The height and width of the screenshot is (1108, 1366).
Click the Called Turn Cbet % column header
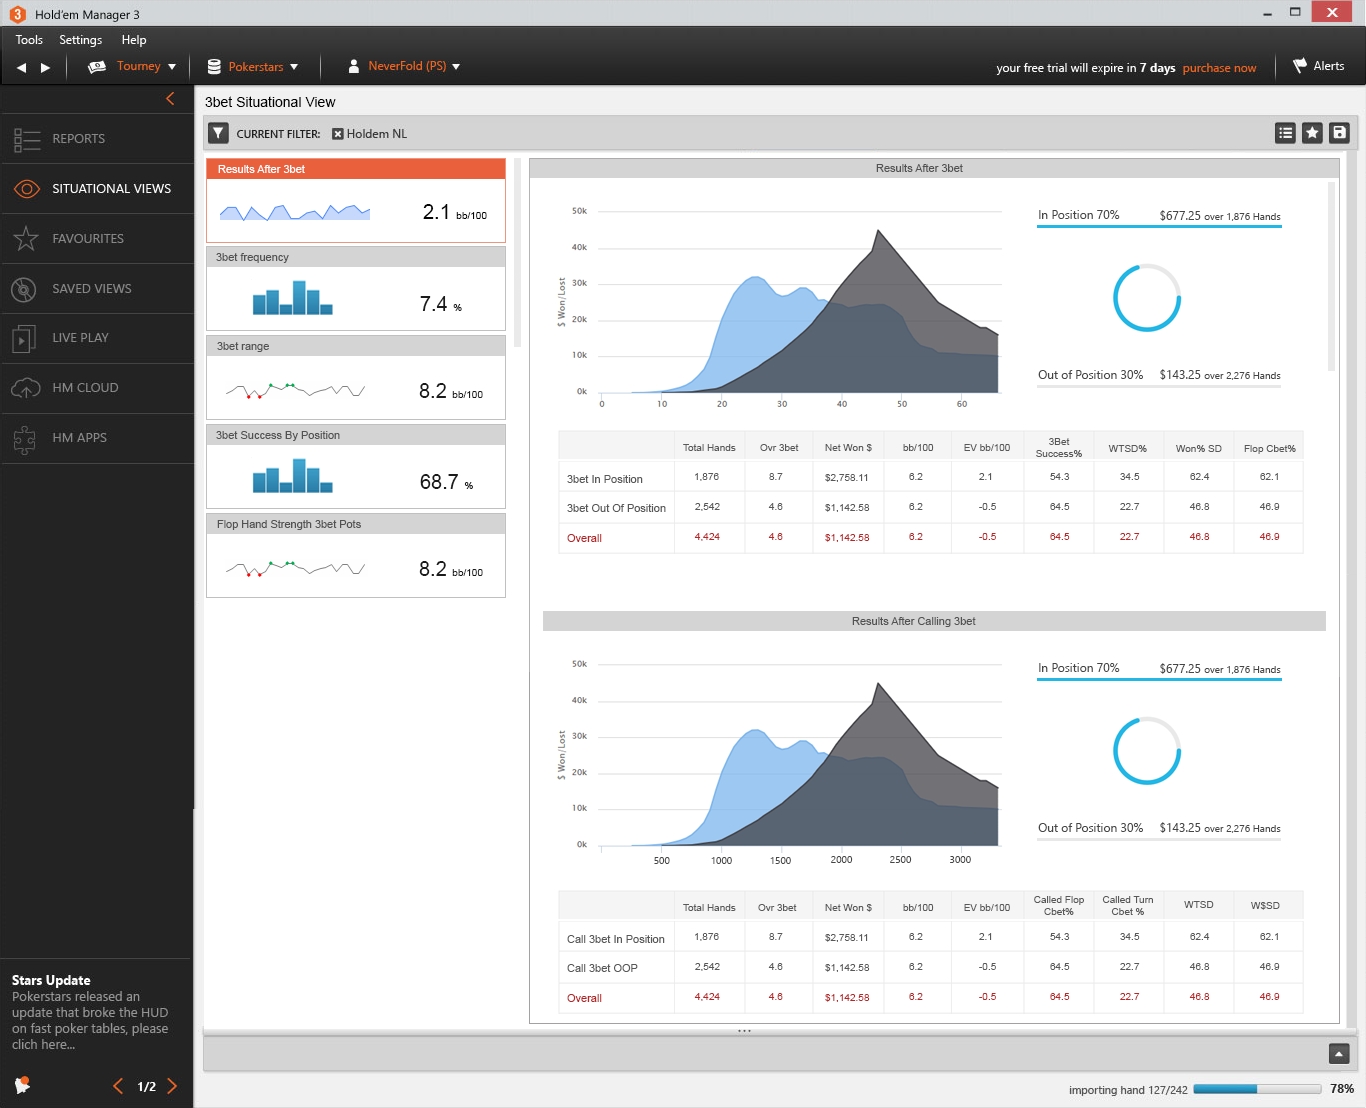[x=1128, y=905]
